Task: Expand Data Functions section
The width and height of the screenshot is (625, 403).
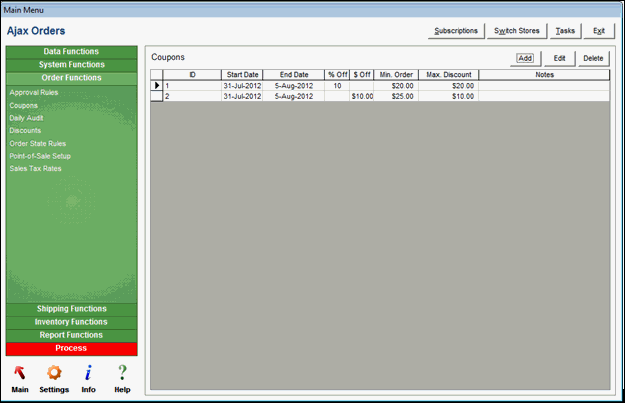Action: click(x=71, y=51)
